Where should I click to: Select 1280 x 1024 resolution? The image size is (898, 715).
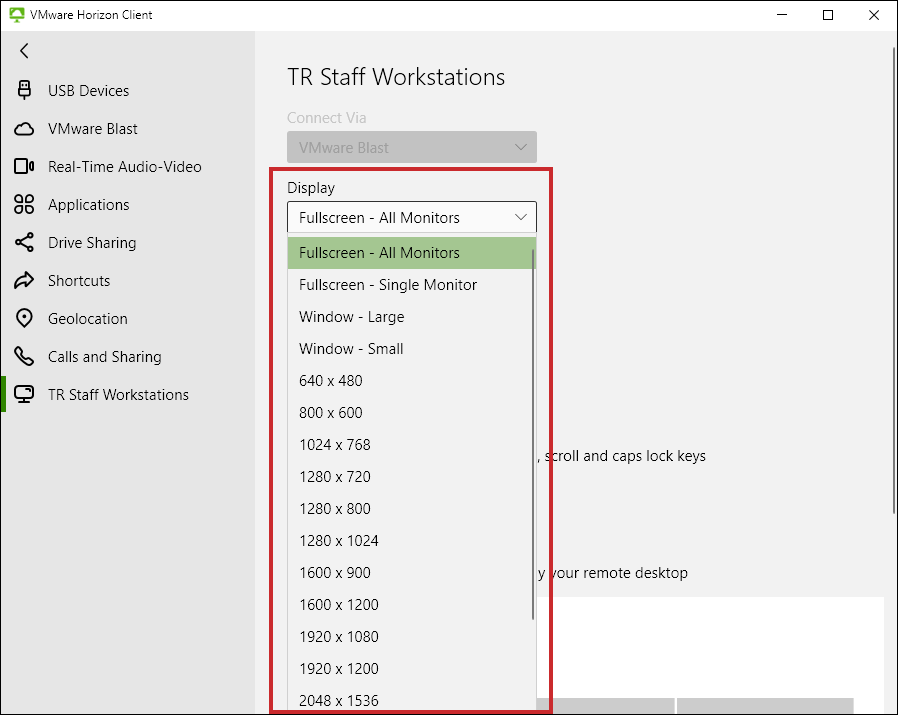coord(410,541)
